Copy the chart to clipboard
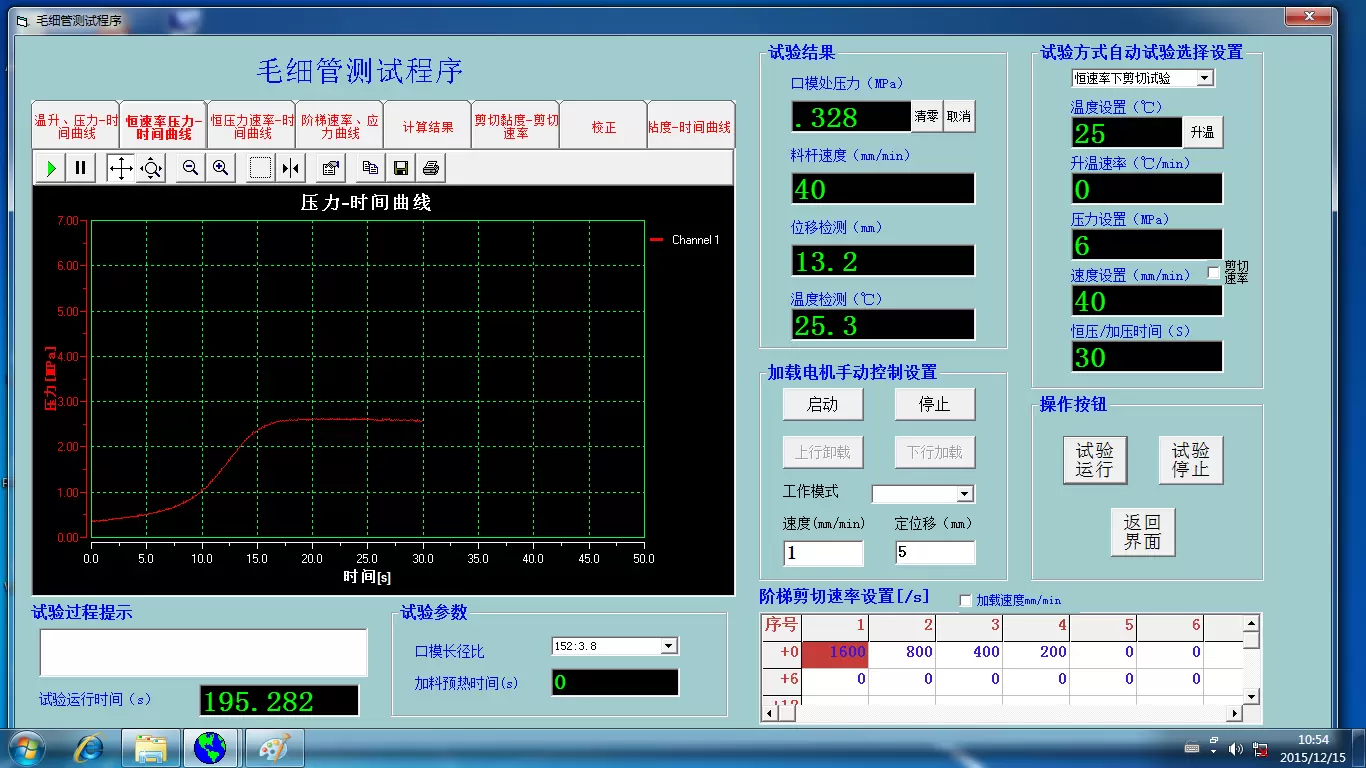 click(x=370, y=168)
